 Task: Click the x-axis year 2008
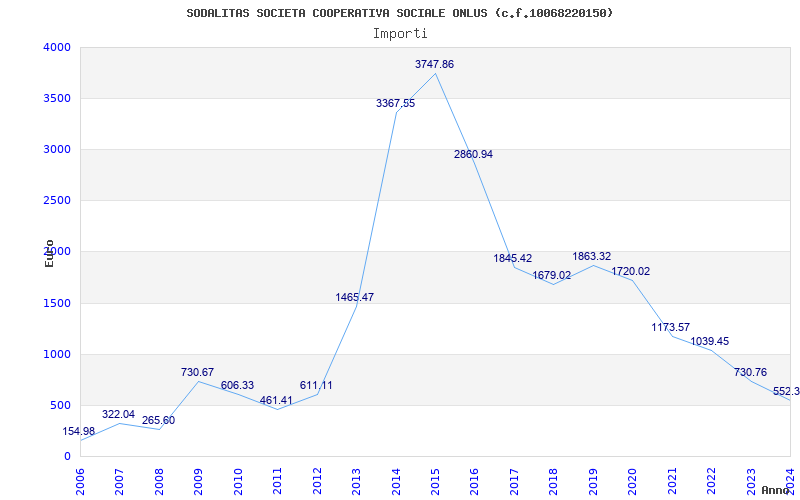(x=159, y=481)
